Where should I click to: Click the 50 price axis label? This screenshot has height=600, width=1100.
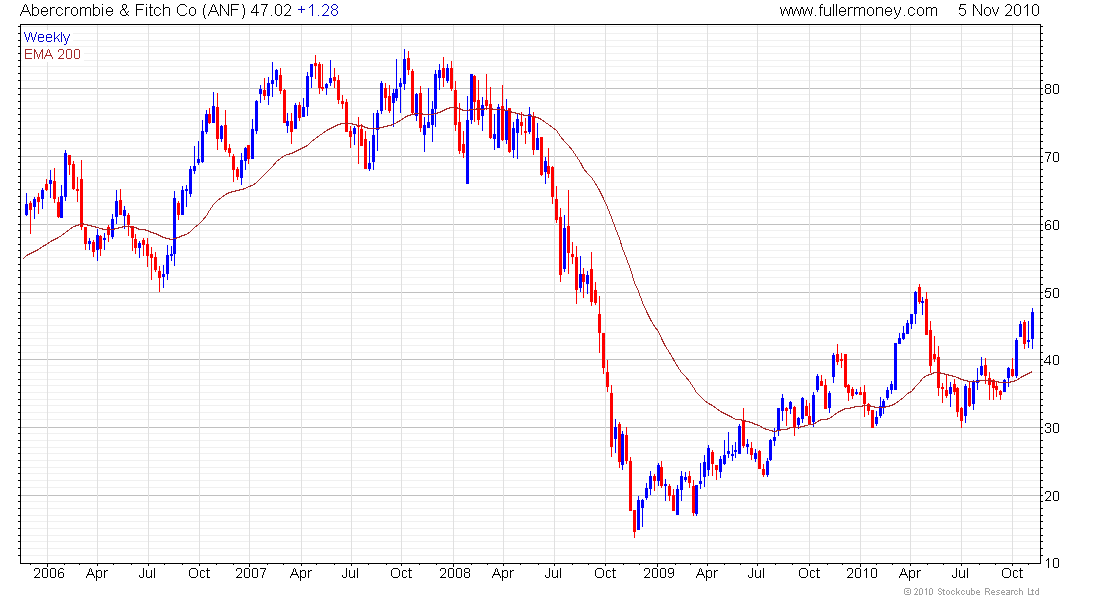coord(1052,293)
